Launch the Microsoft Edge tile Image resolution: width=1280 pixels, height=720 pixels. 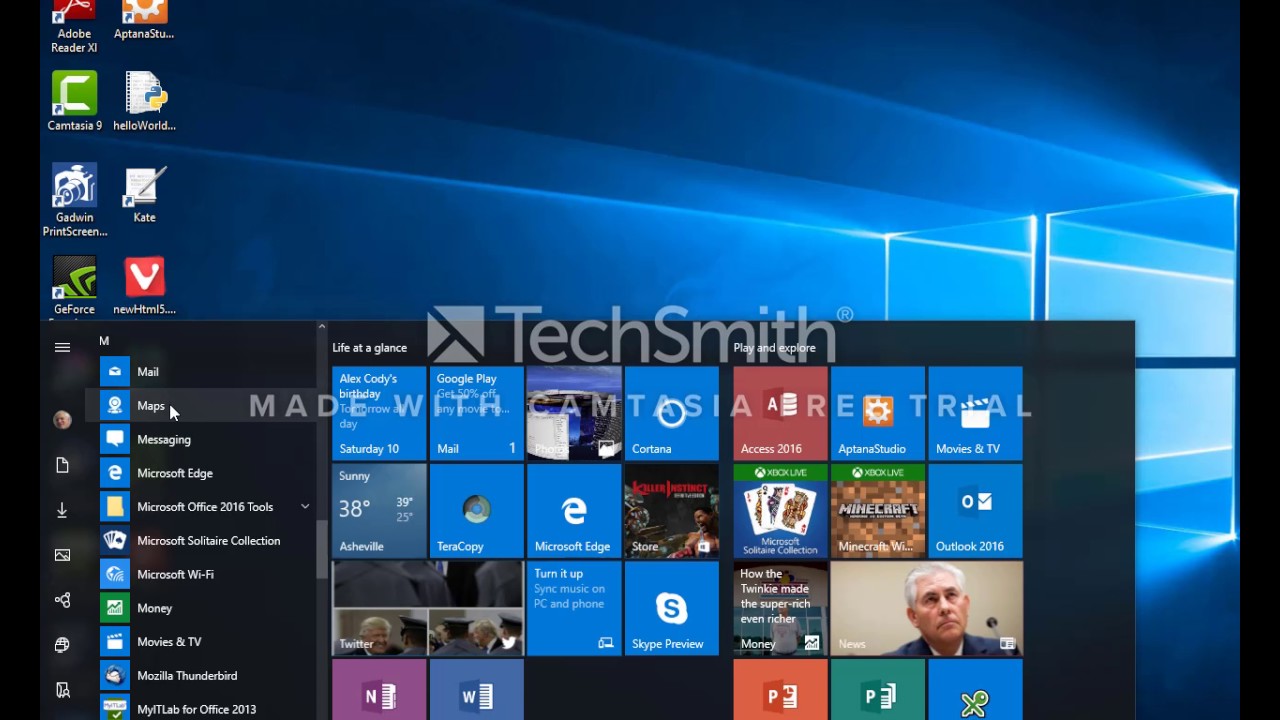coord(574,511)
